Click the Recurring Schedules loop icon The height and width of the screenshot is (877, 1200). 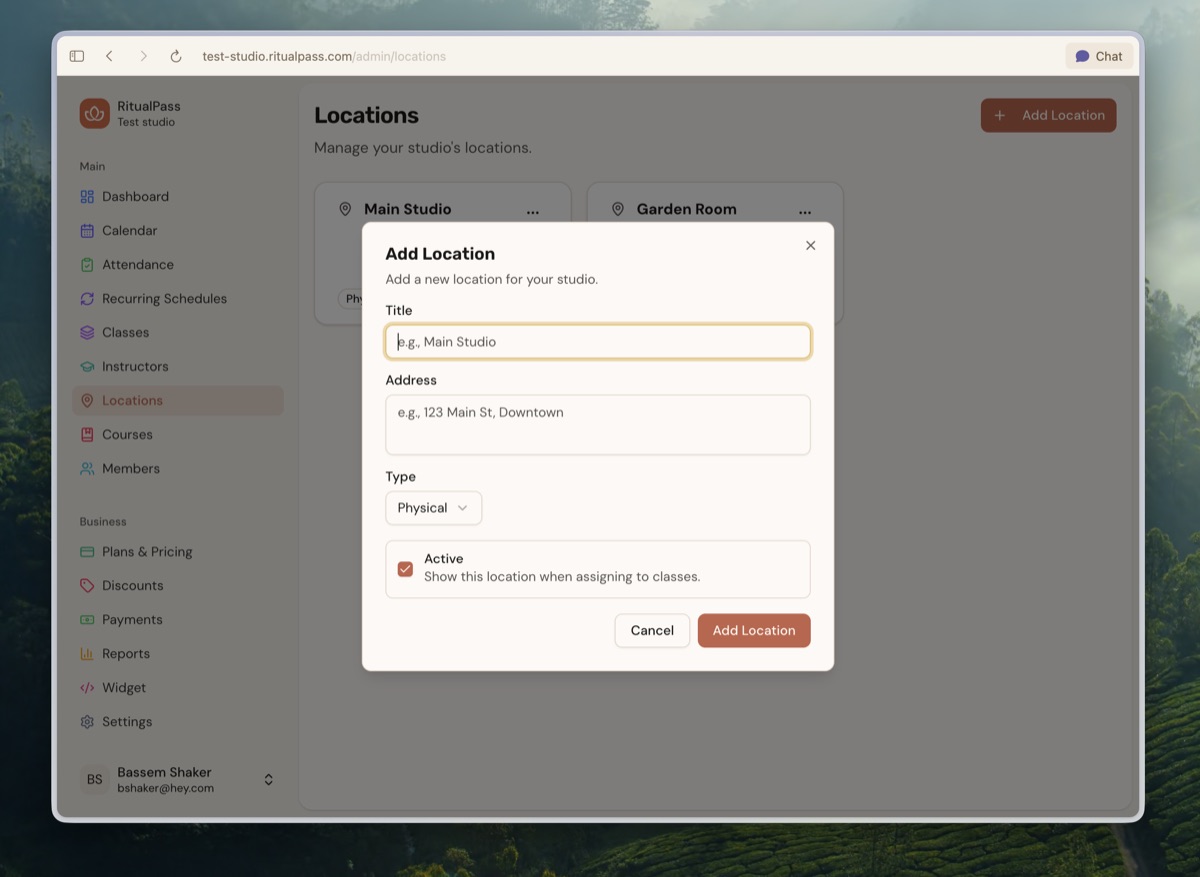click(87, 299)
